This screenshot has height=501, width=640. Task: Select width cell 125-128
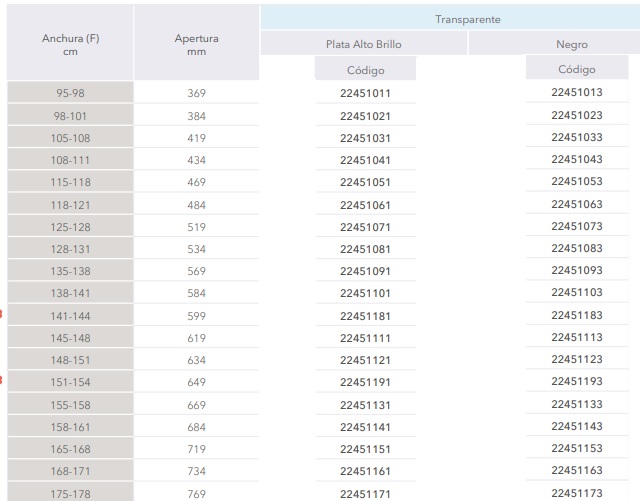(x=70, y=226)
